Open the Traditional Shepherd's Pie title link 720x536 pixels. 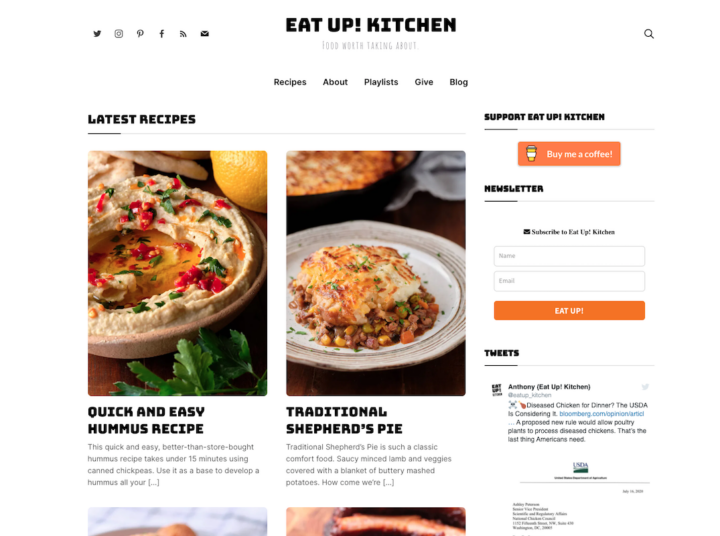point(344,420)
